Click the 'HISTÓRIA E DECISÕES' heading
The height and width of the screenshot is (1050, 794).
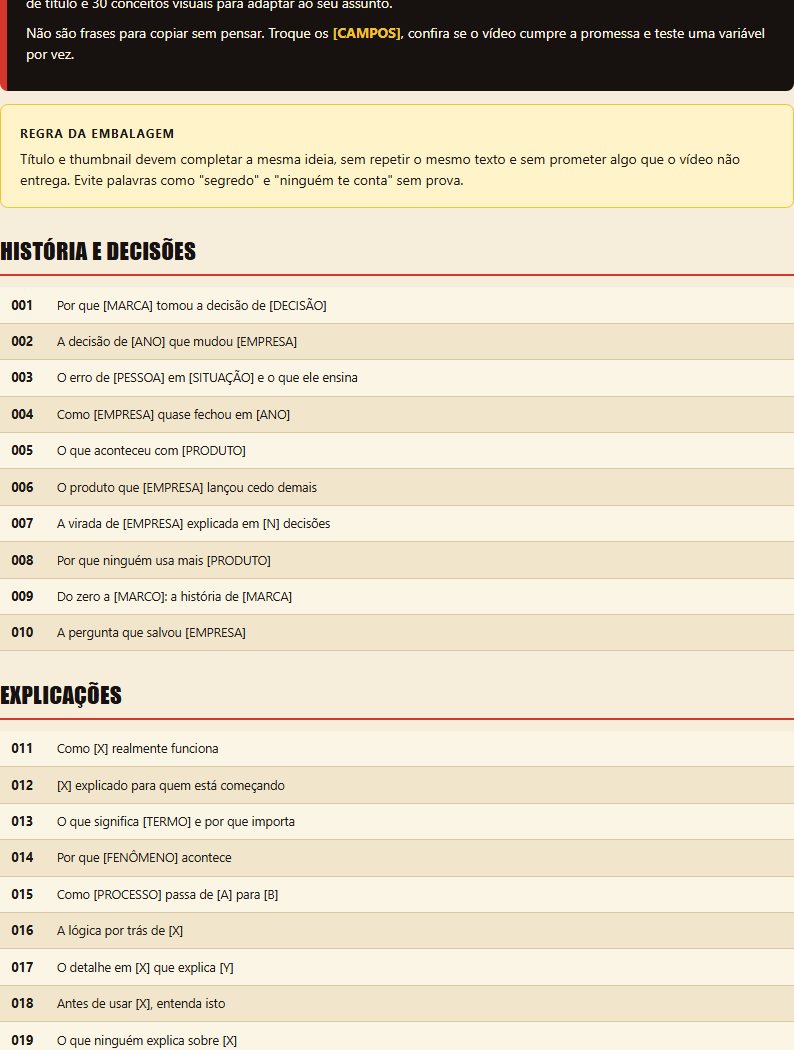98,251
